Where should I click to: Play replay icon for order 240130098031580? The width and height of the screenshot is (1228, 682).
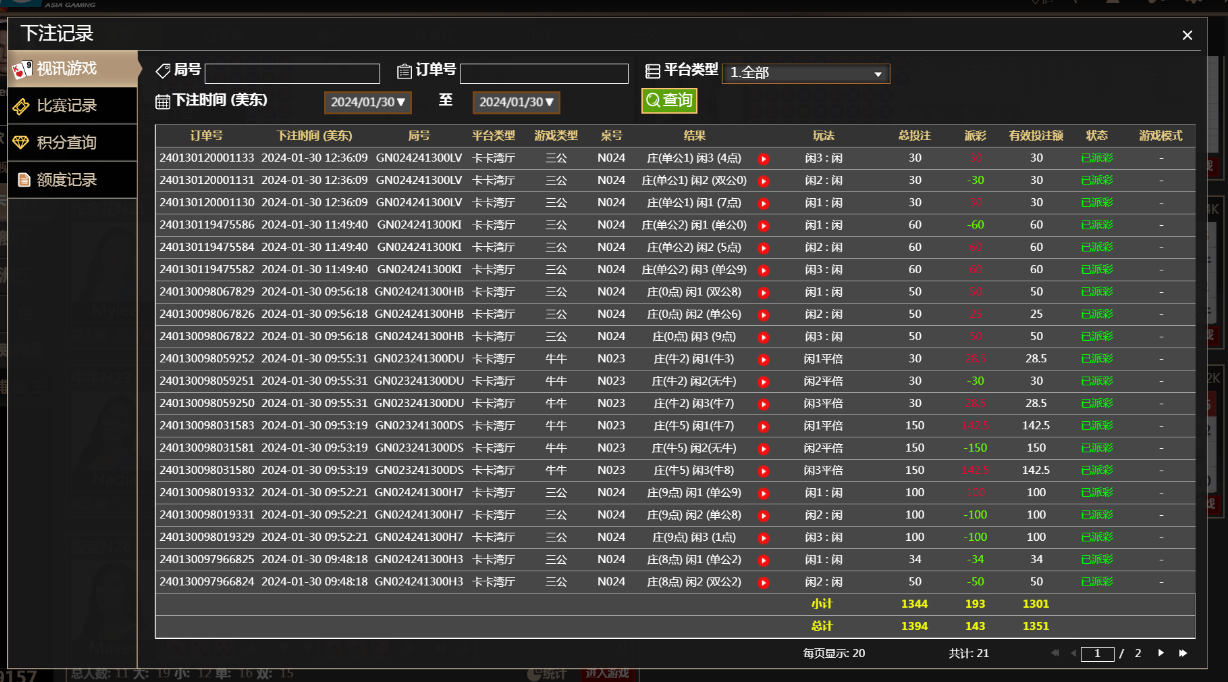[763, 471]
